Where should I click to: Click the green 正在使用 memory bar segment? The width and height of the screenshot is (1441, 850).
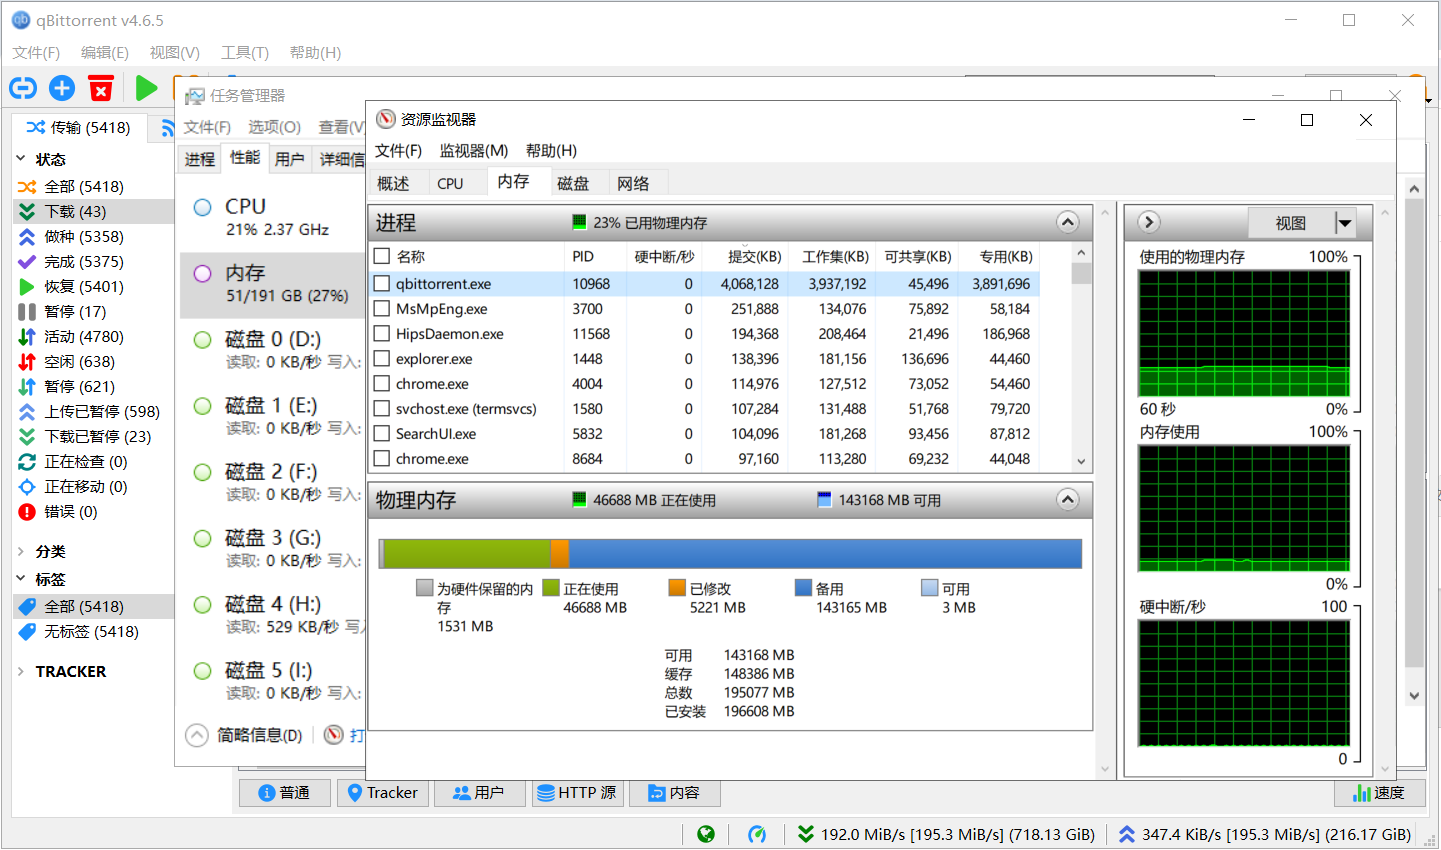click(467, 554)
